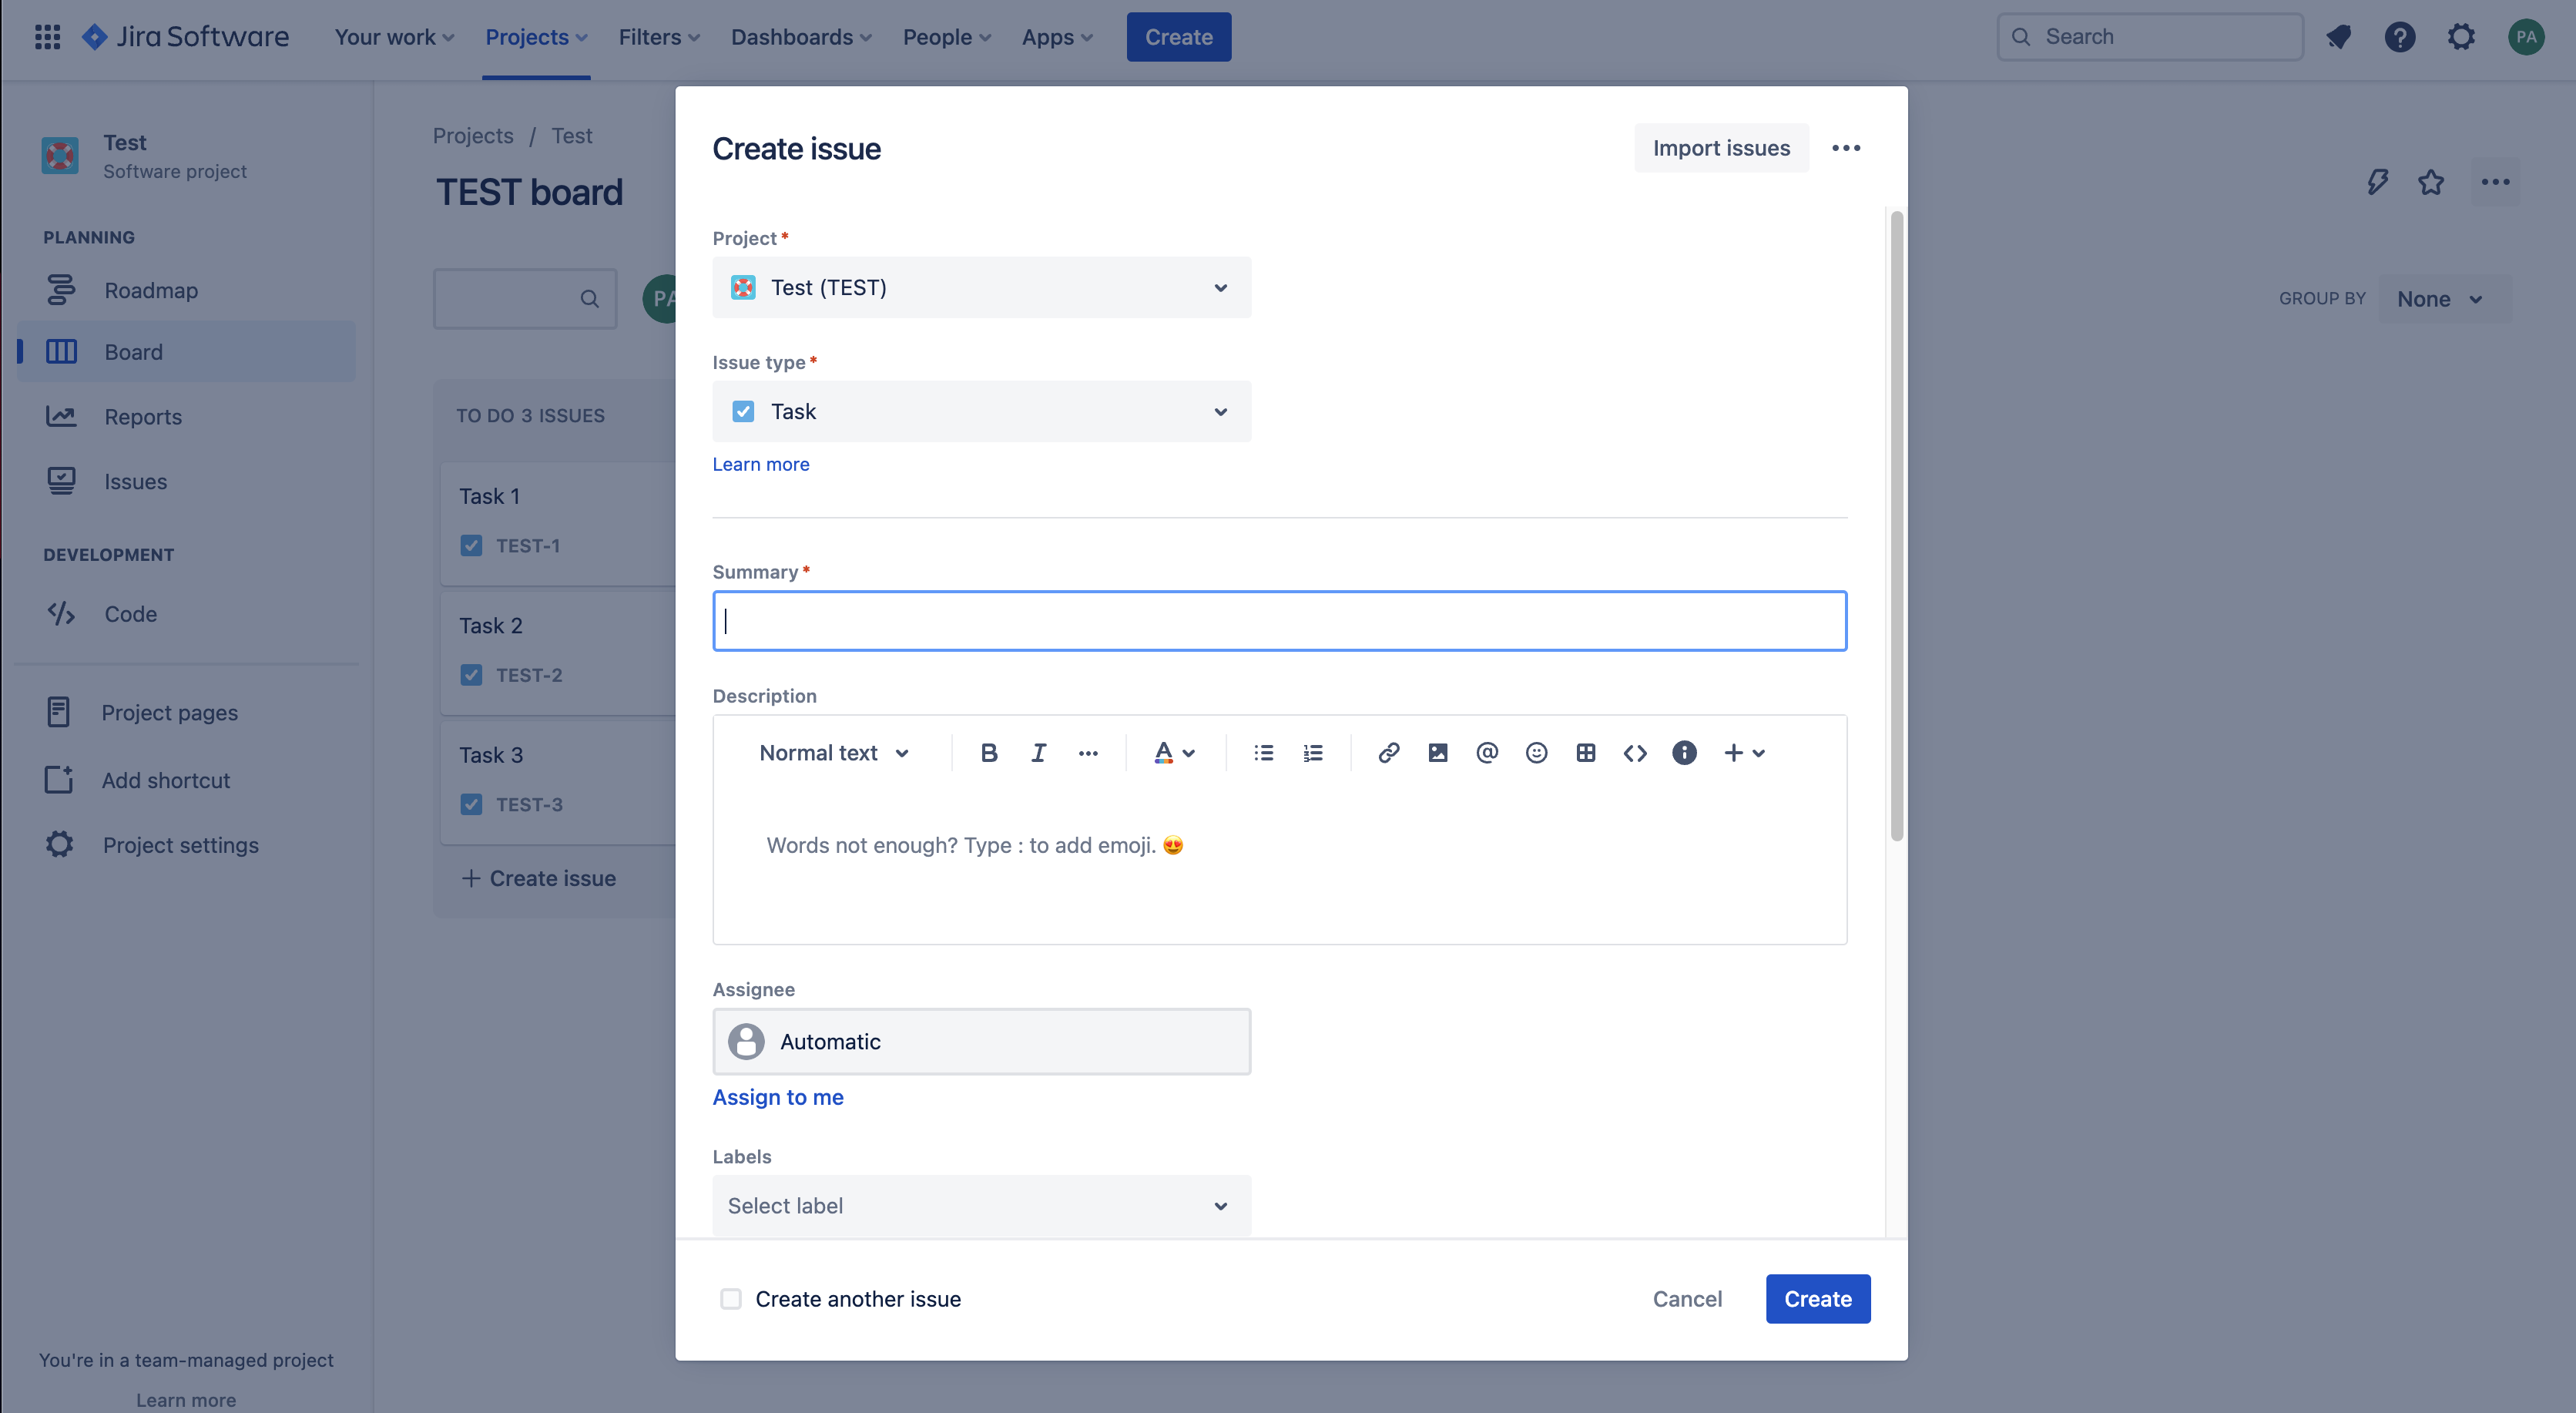This screenshot has width=2576, height=1413.
Task: Insert a table in description
Action: point(1585,753)
